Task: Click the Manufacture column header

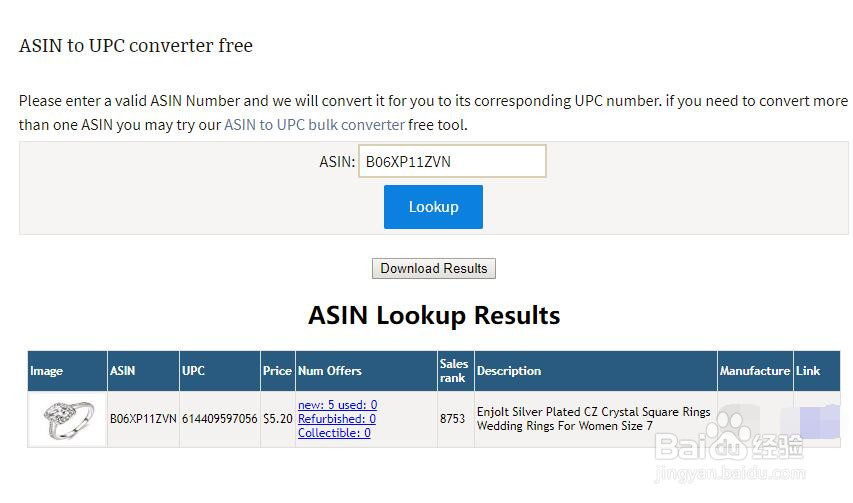Action: pyautogui.click(x=755, y=371)
